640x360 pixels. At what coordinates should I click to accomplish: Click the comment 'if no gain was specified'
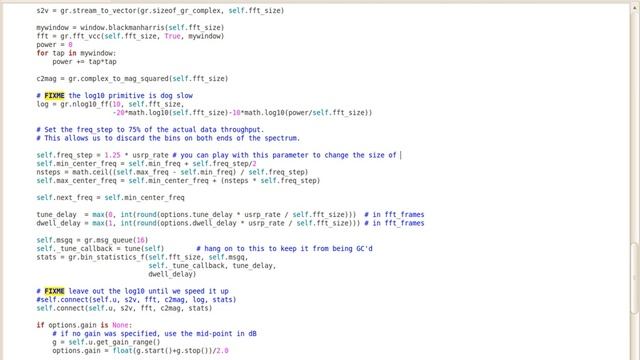[x=154, y=334]
